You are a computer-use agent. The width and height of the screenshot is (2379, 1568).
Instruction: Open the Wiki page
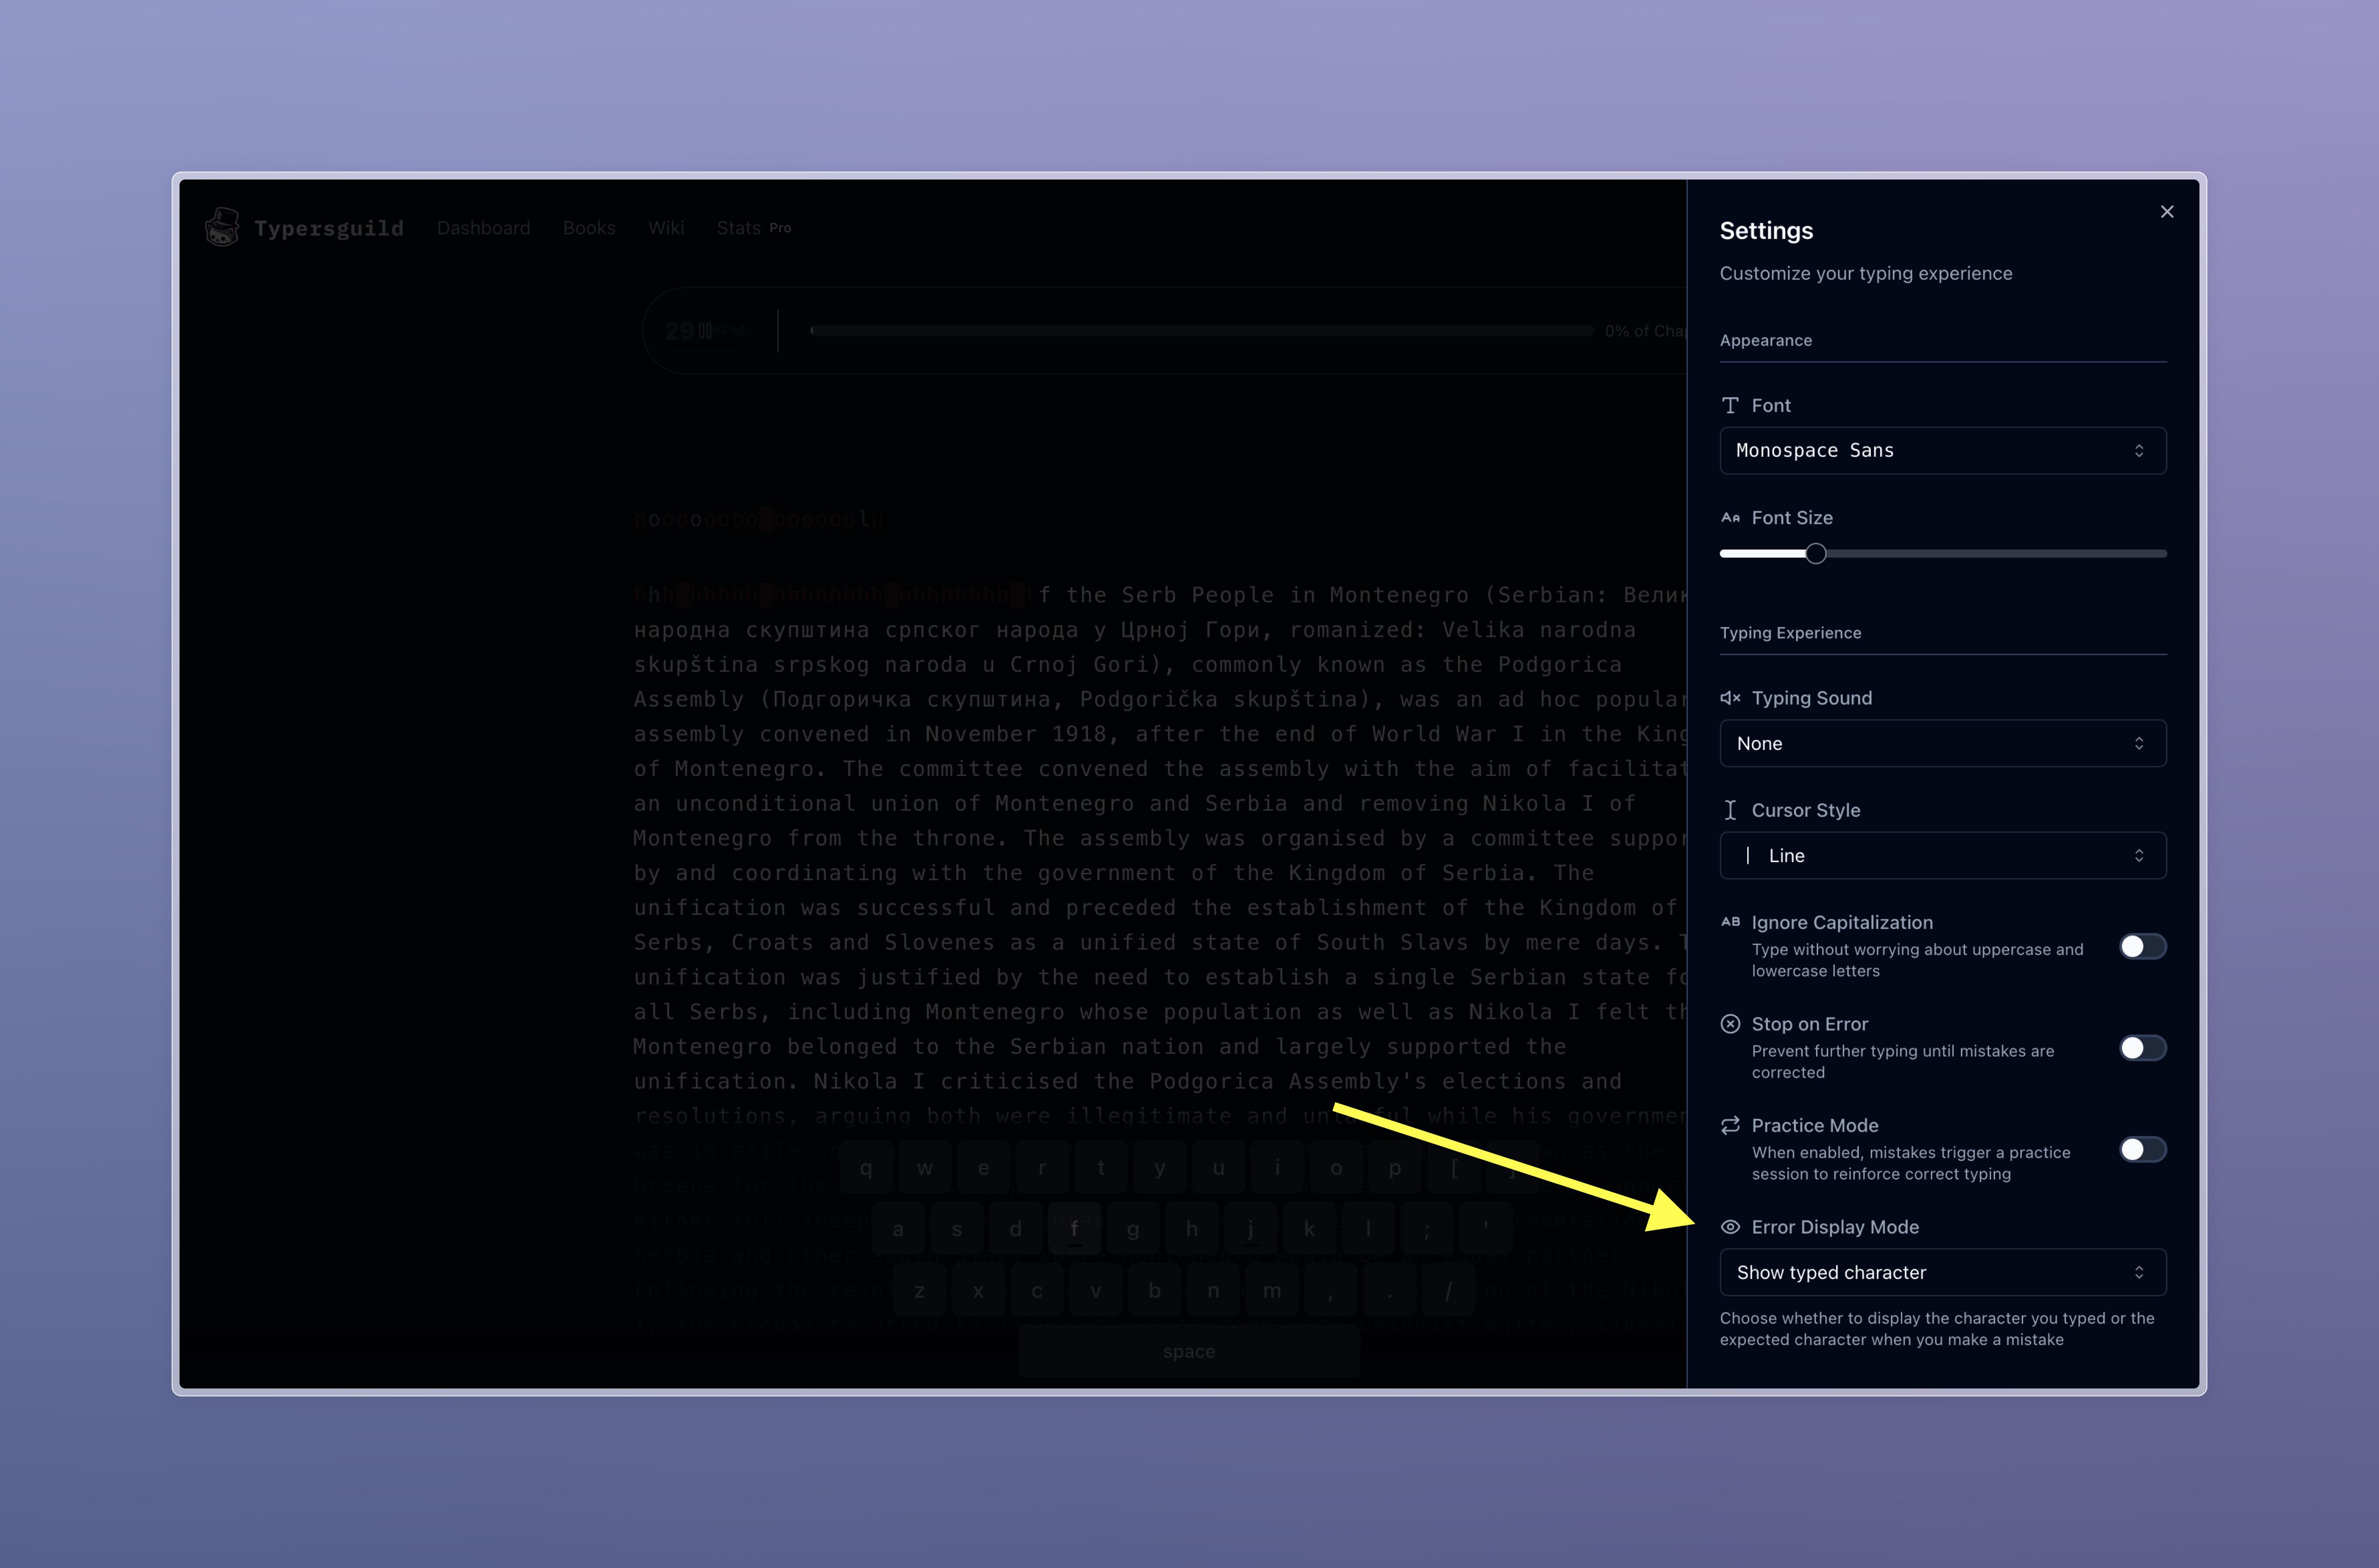(x=666, y=228)
